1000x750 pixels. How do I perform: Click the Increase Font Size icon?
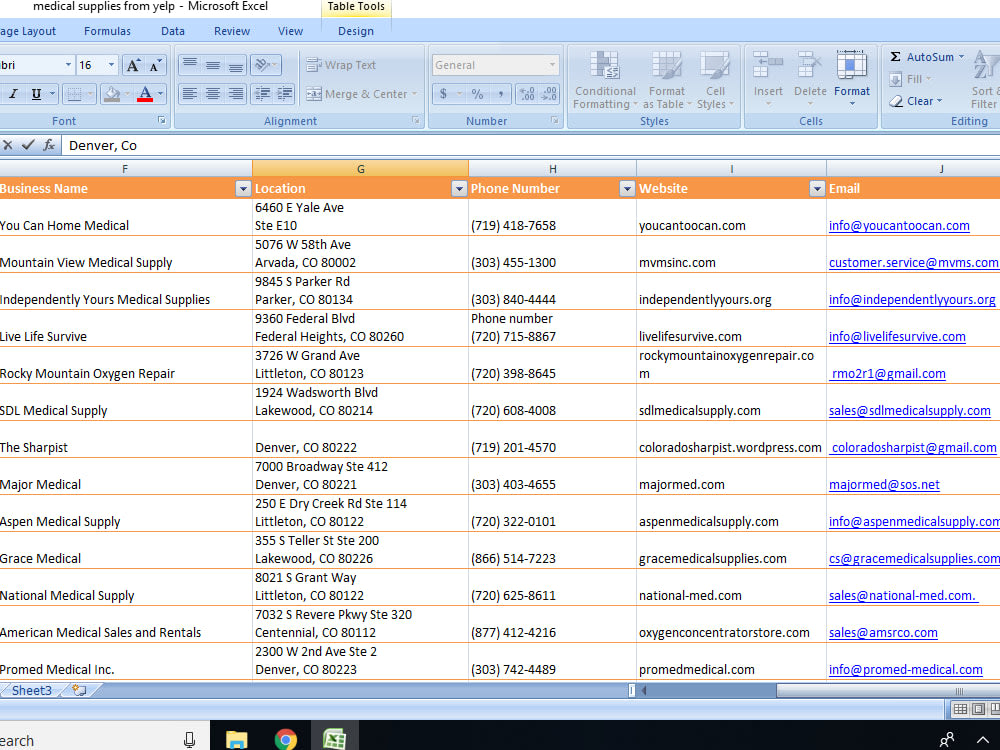[x=133, y=66]
